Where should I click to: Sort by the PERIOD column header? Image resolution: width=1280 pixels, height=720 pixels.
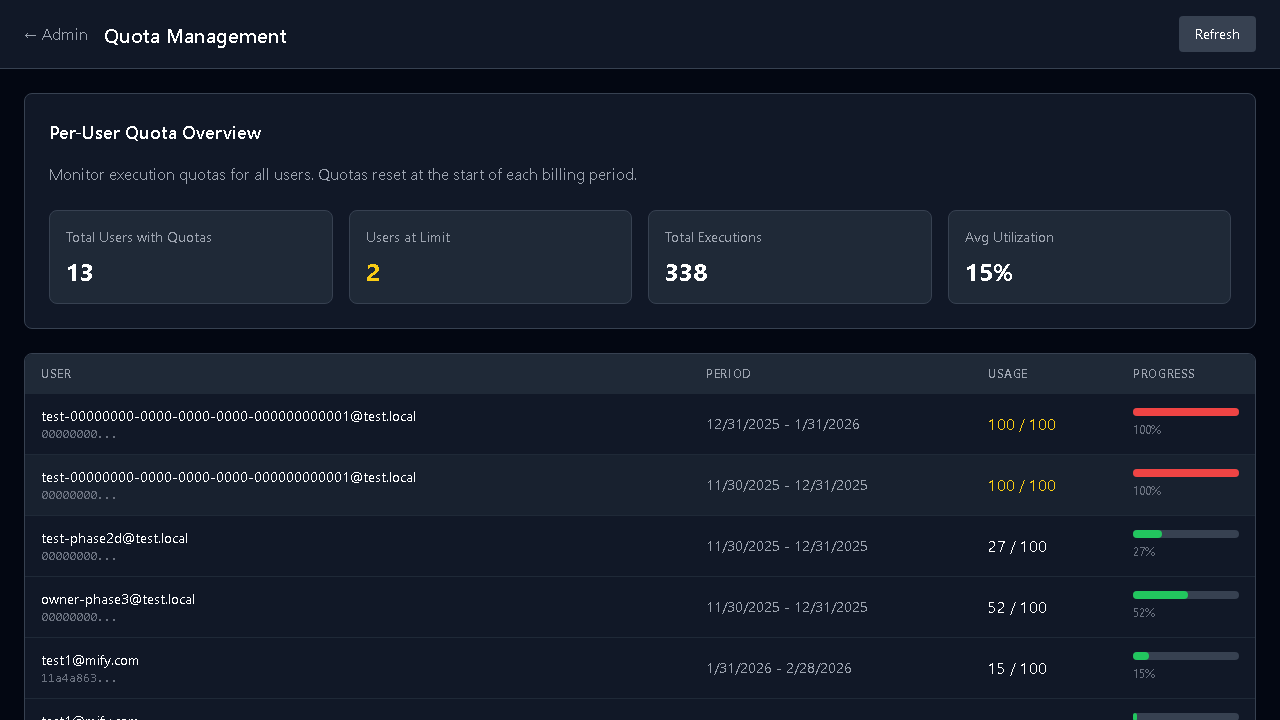[728, 374]
